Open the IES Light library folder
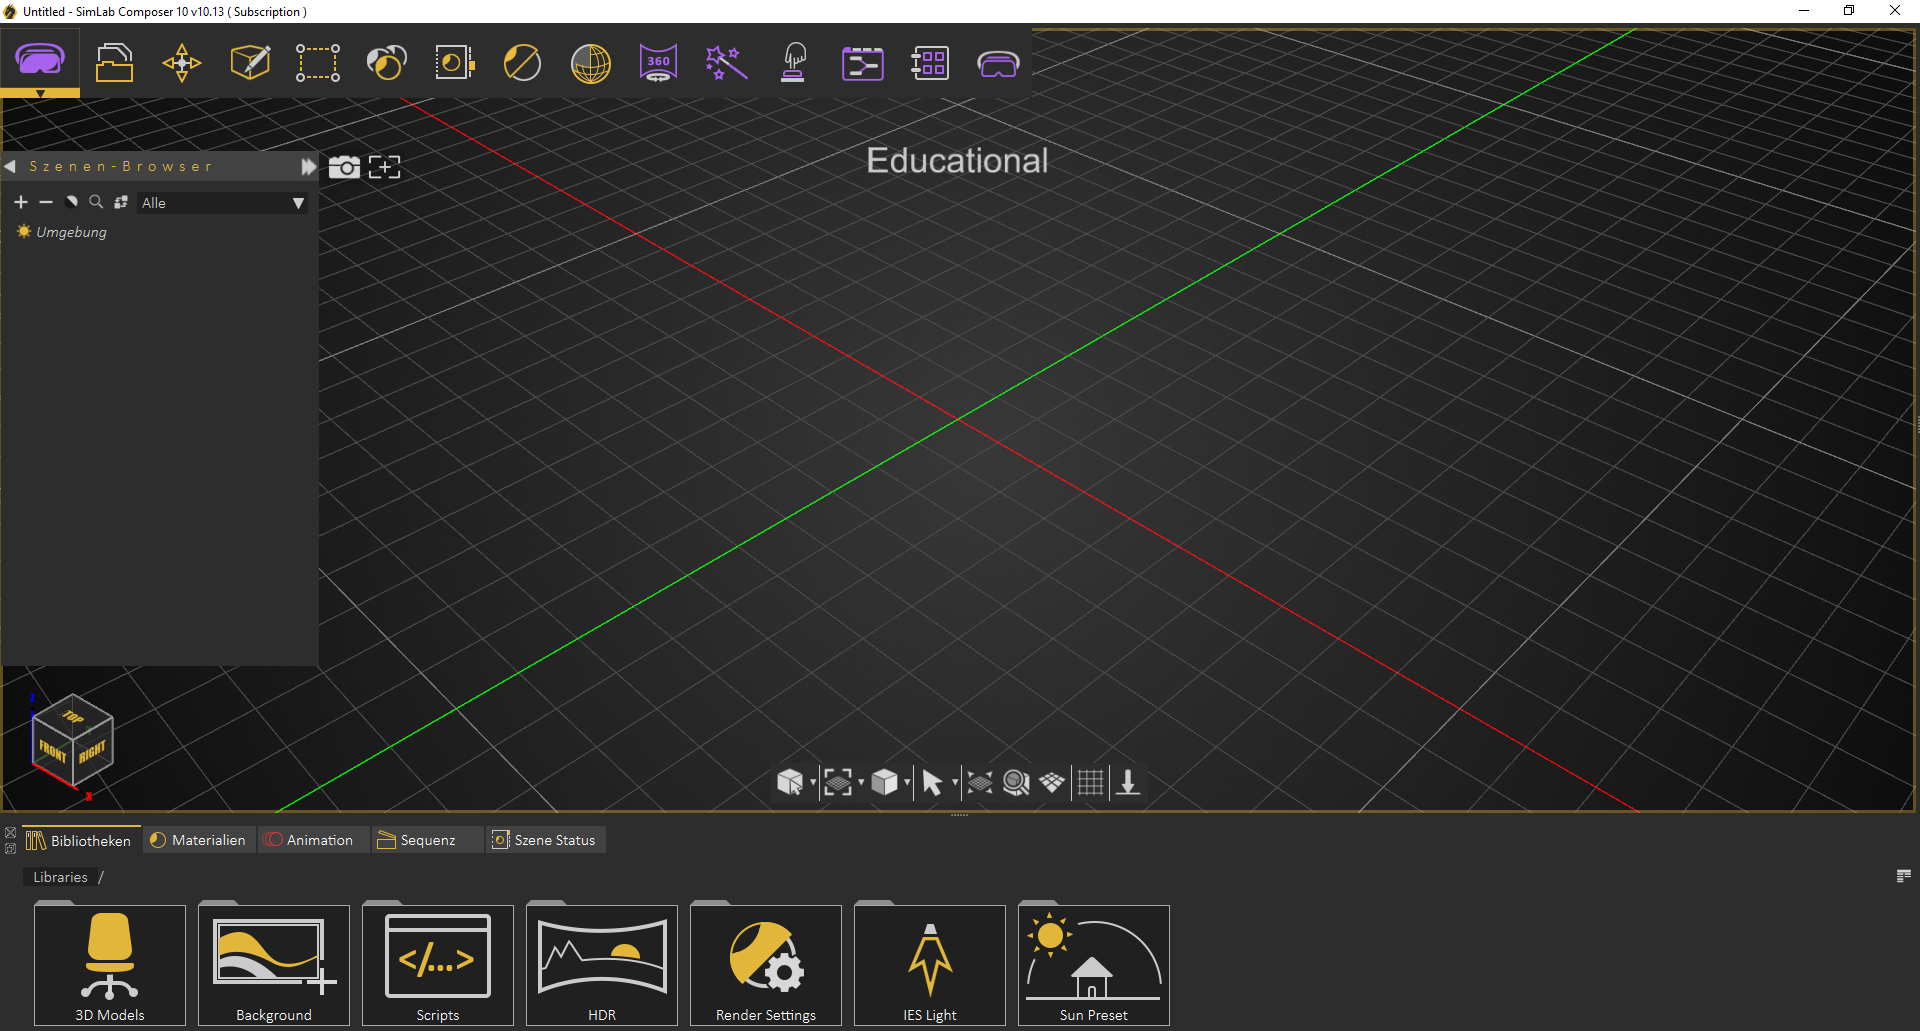The image size is (1920, 1031). 930,965
